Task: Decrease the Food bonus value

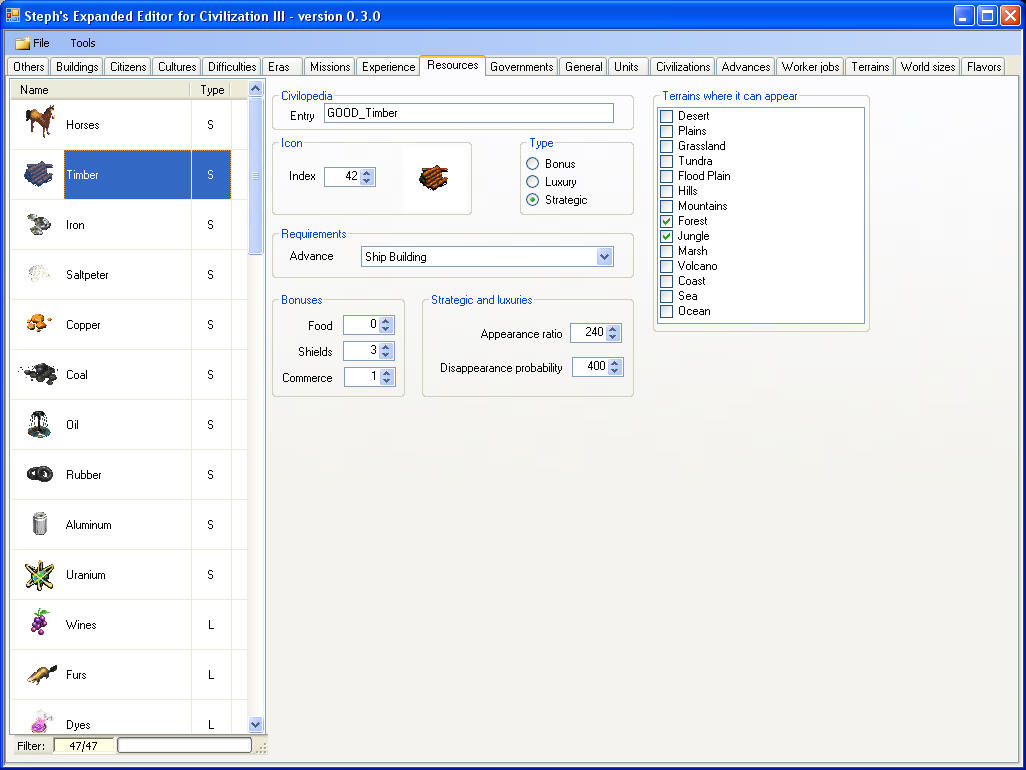Action: (x=386, y=328)
